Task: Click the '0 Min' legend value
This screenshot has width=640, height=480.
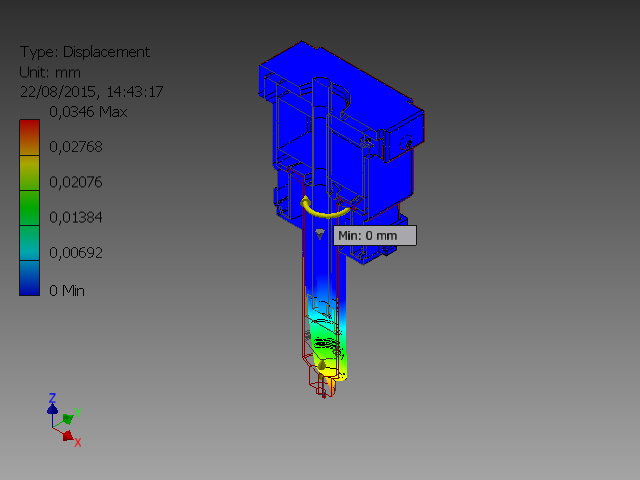Action: point(67,291)
